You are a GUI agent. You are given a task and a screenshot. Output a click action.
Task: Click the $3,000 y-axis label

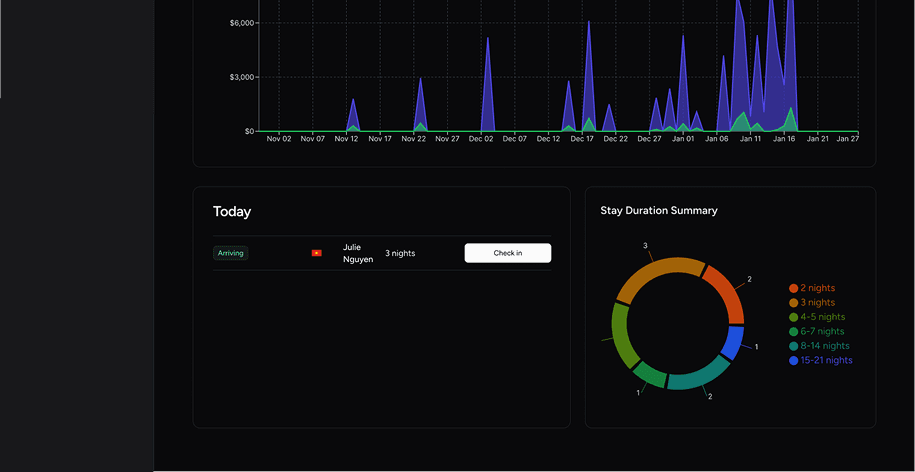(241, 77)
